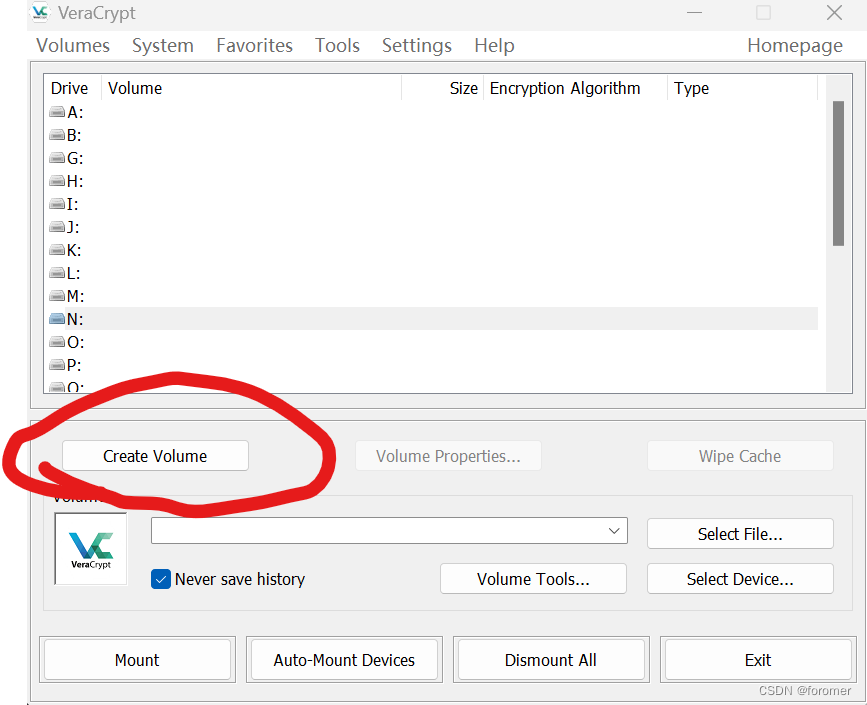
Task: Open the Settings menu
Action: coord(417,45)
